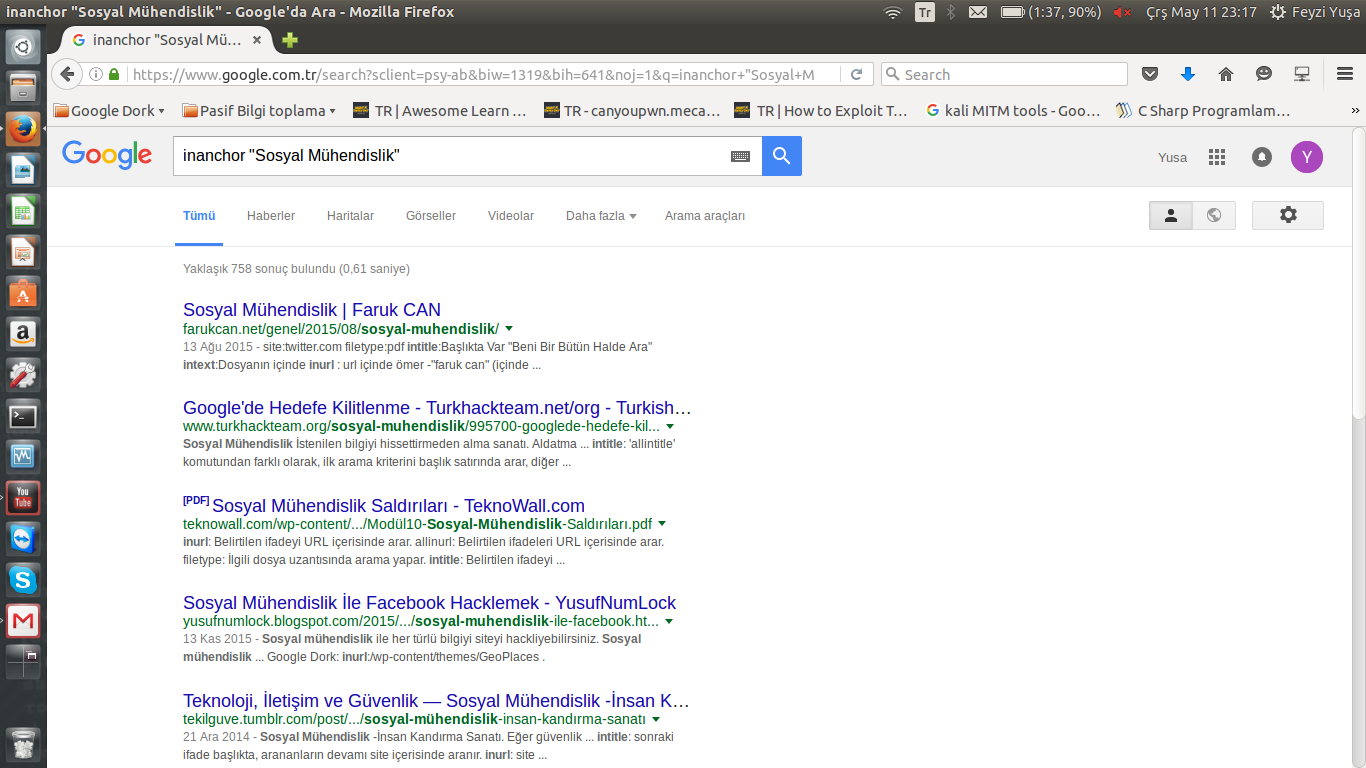Screen dimensions: 1366x768
Task: Click into the Google search query field
Action: pos(450,156)
